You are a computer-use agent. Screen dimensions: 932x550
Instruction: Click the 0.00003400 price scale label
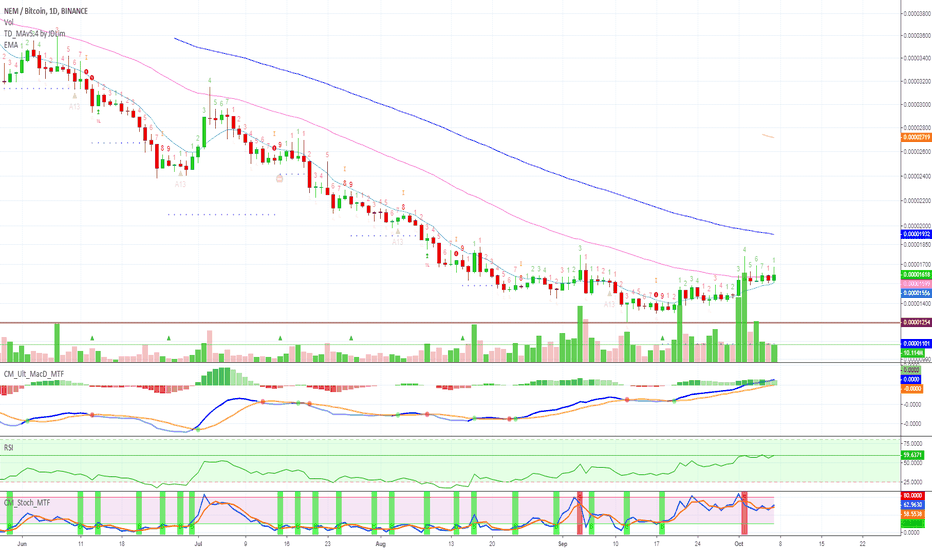[917, 58]
